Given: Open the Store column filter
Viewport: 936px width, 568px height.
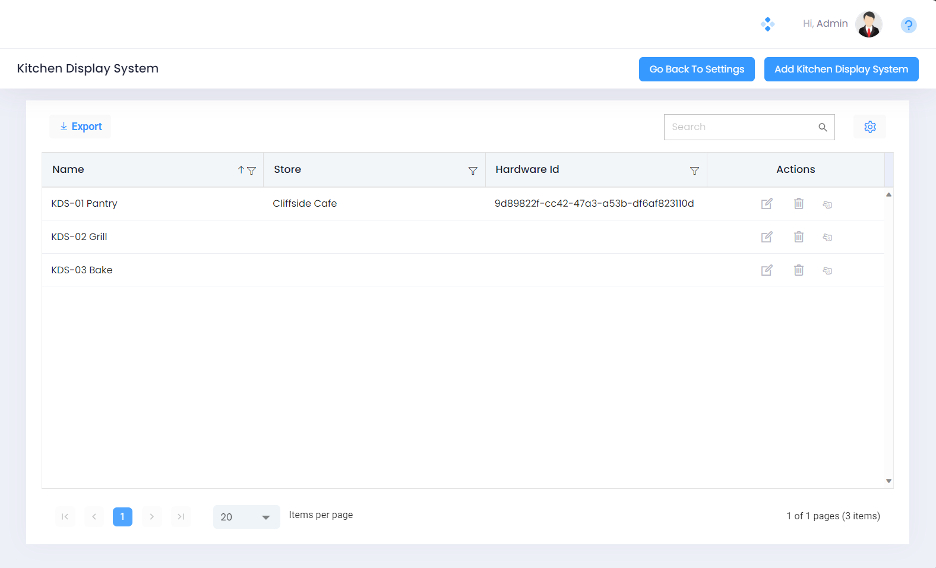Looking at the screenshot, I should [473, 171].
